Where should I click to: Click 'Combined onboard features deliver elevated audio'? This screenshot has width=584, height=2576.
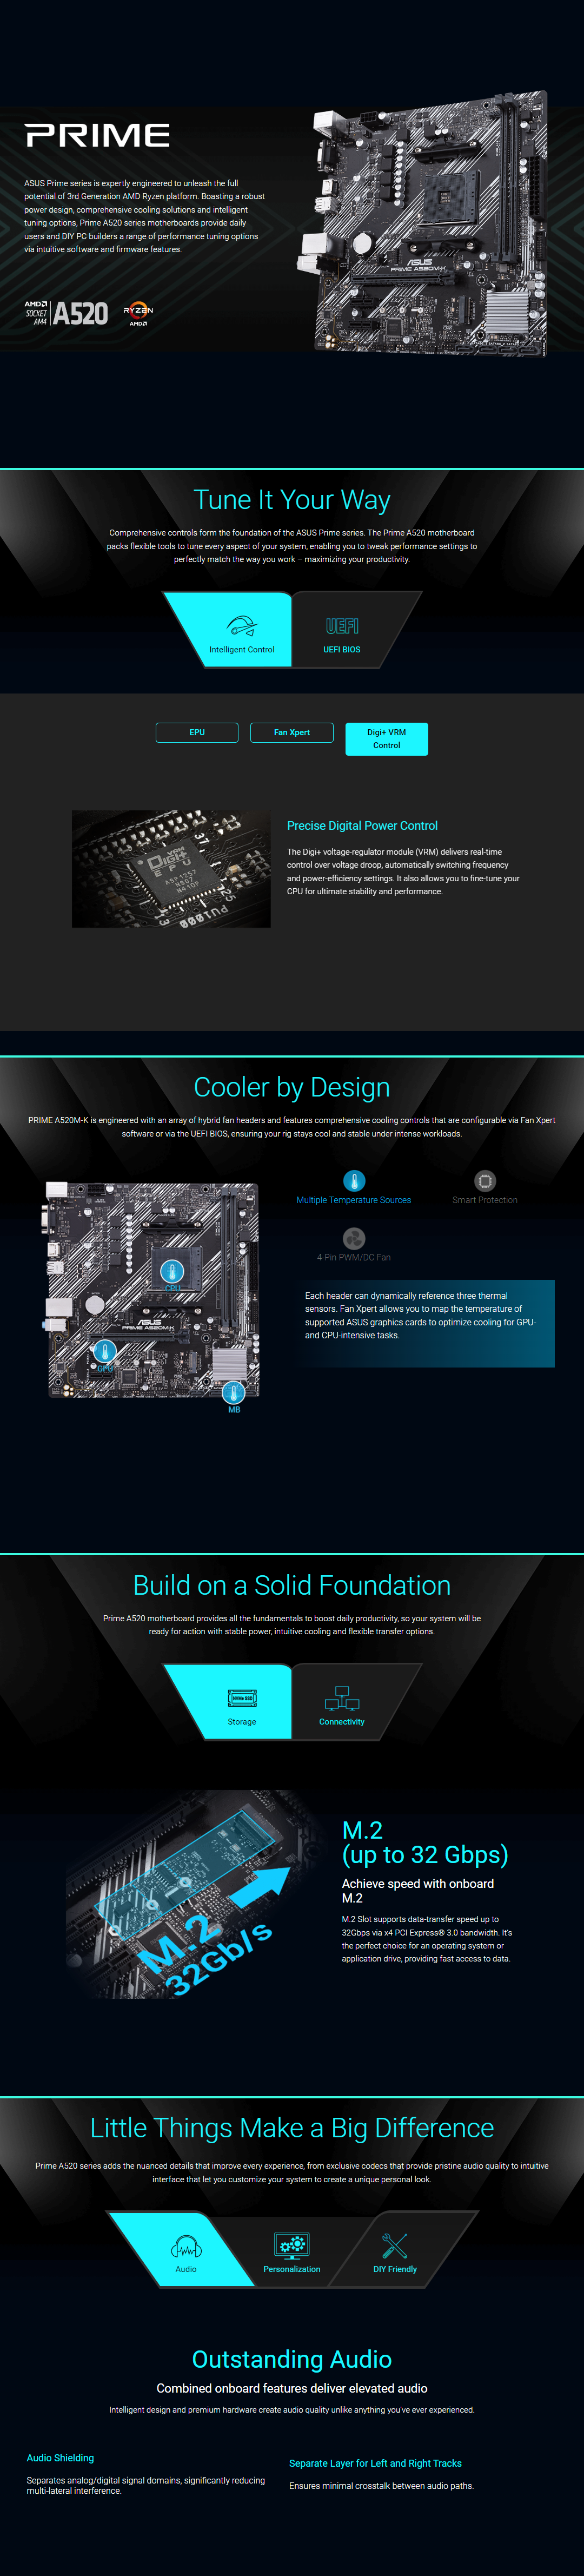(292, 2388)
